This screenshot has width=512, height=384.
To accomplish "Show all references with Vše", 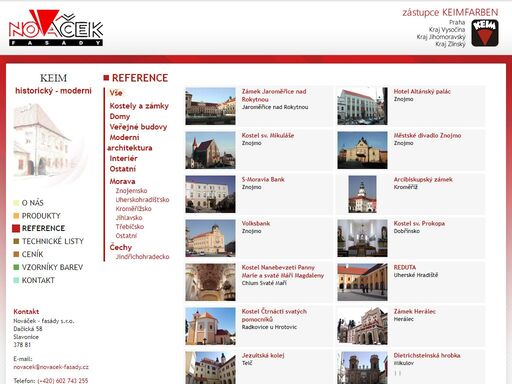I will coord(116,93).
